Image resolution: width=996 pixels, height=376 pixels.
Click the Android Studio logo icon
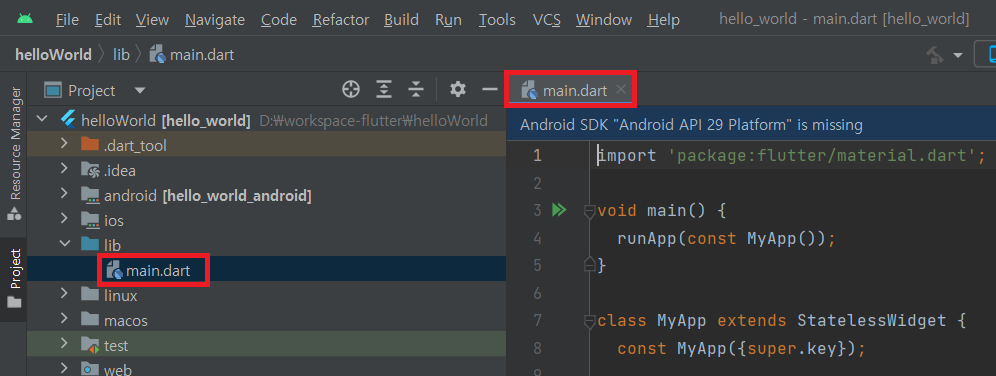tap(25, 20)
